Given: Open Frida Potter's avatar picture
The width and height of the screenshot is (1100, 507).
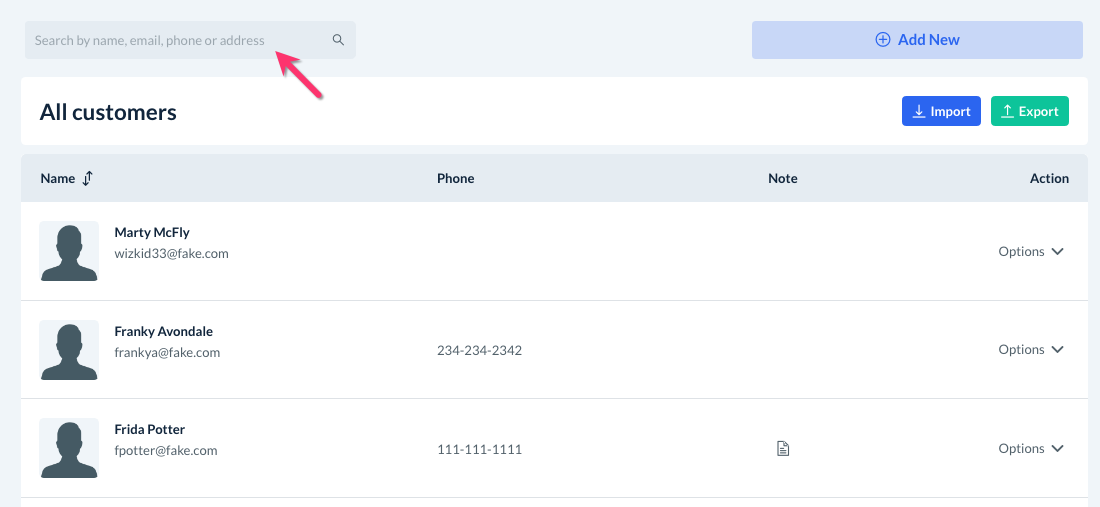Looking at the screenshot, I should coord(69,448).
